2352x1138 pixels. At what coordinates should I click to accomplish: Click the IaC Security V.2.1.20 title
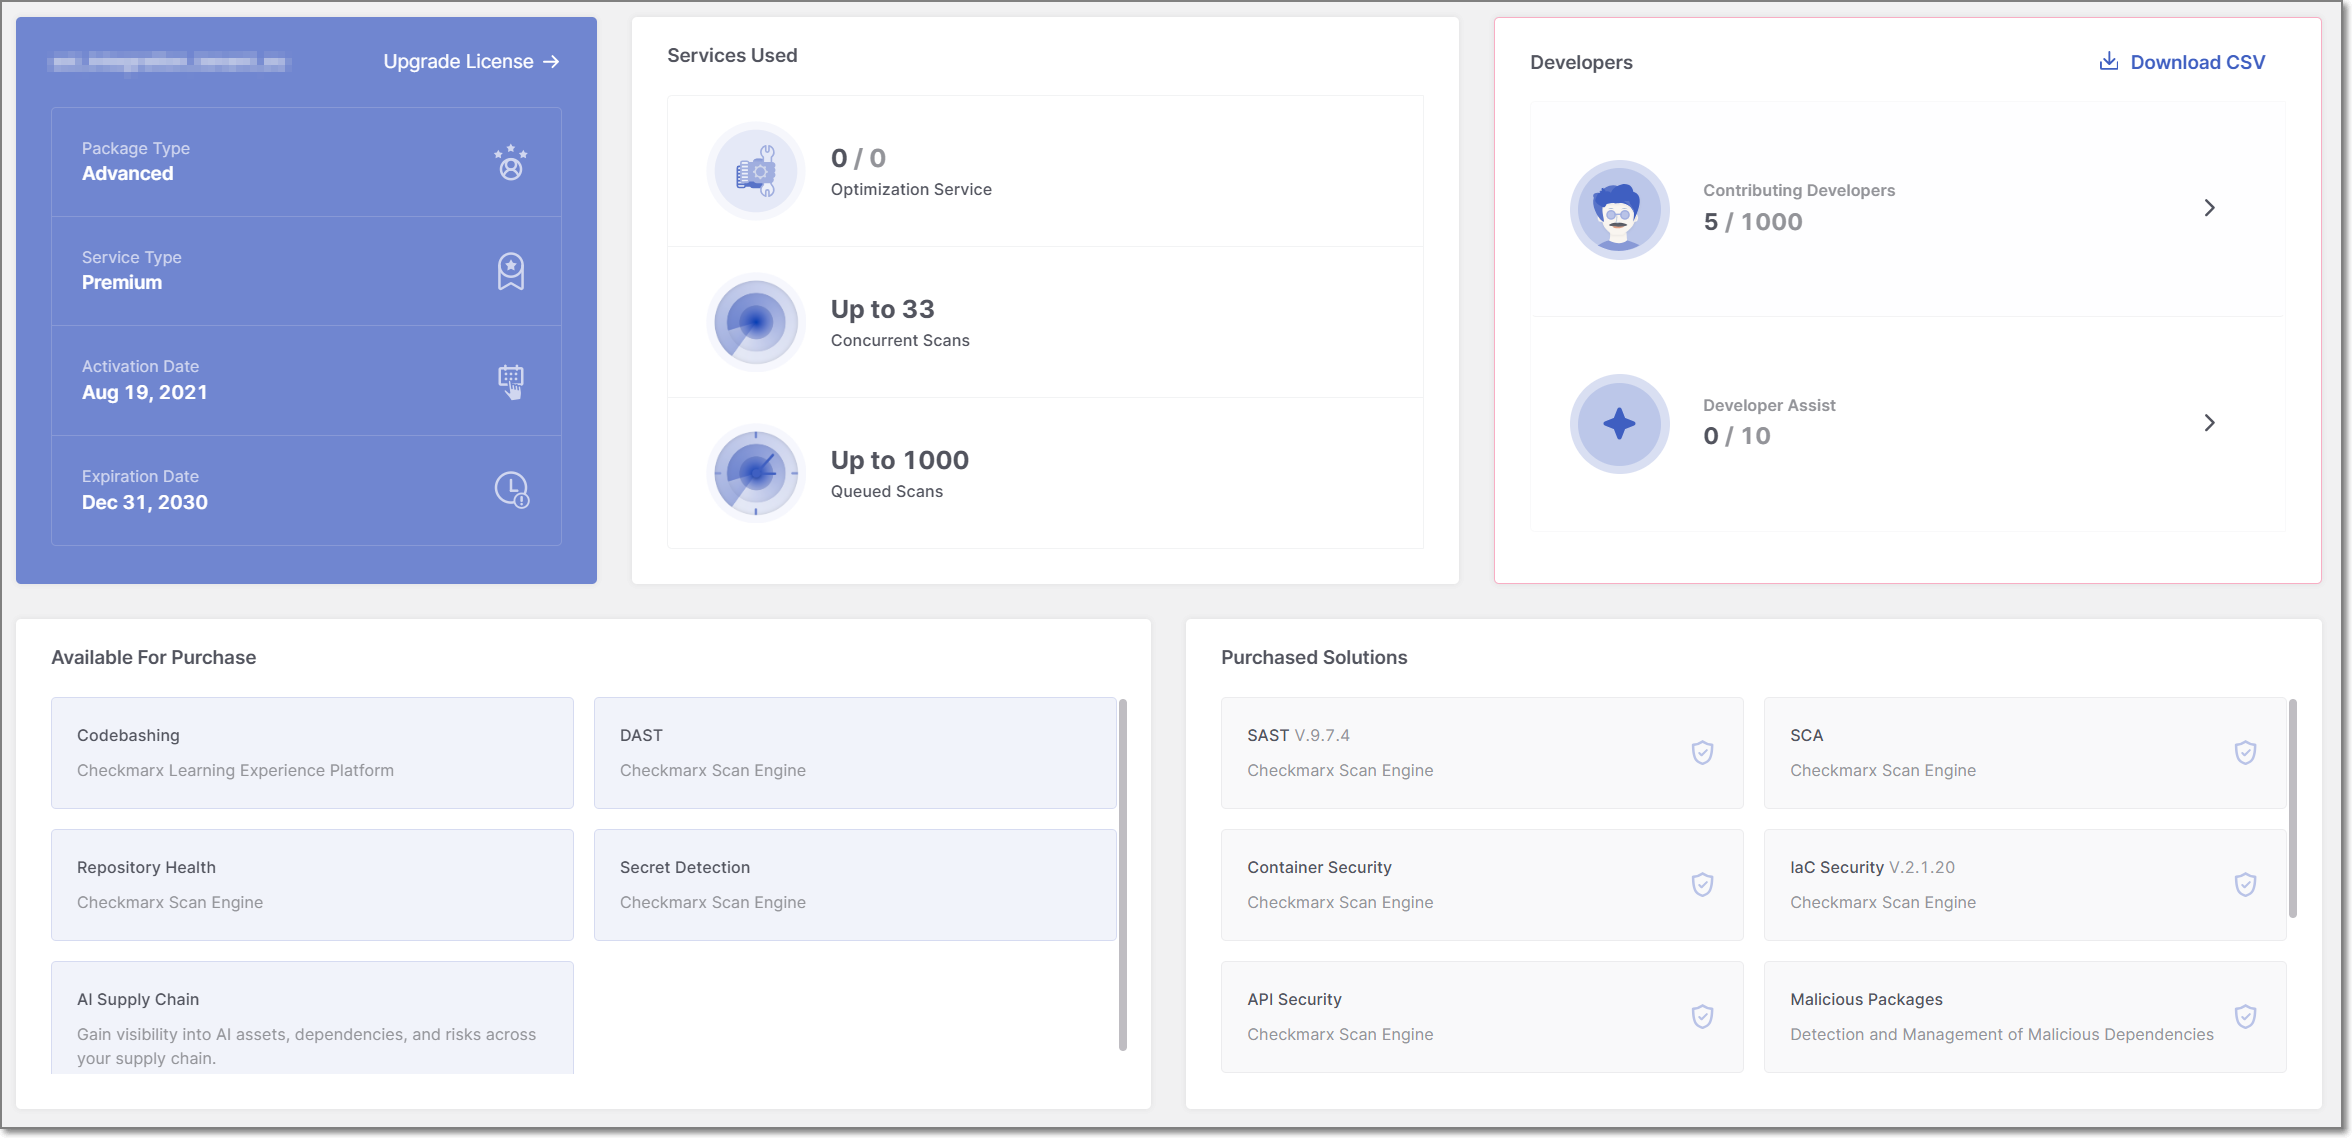1872,867
